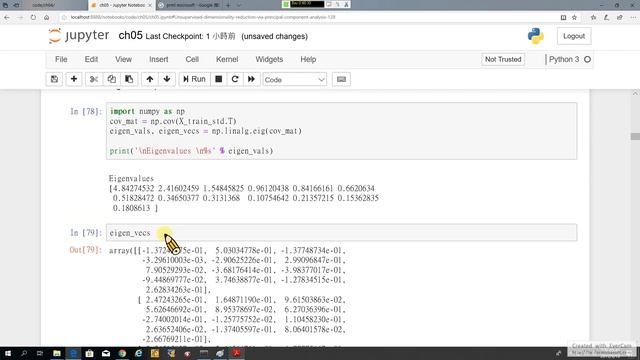Add this page to favorites with the star
The height and width of the screenshot is (360, 640).
coord(574,18)
